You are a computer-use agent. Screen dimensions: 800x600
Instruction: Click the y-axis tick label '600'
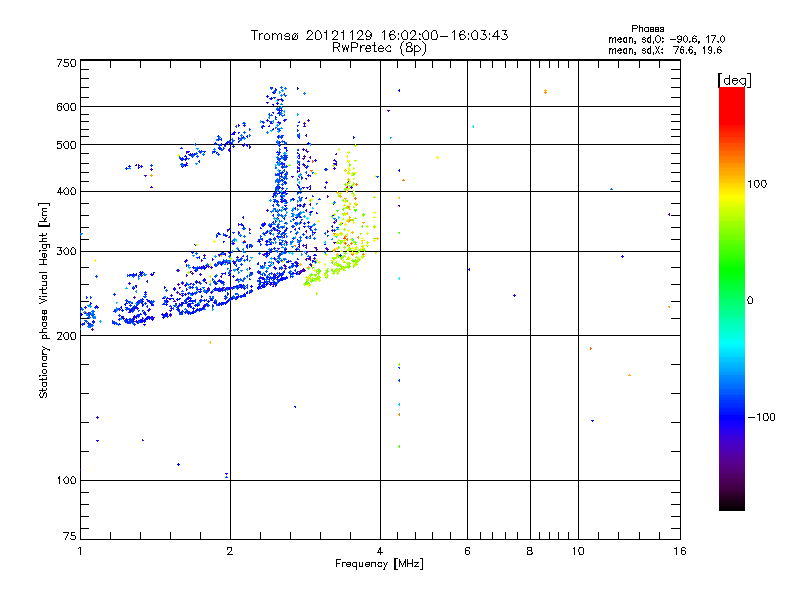tap(67, 107)
